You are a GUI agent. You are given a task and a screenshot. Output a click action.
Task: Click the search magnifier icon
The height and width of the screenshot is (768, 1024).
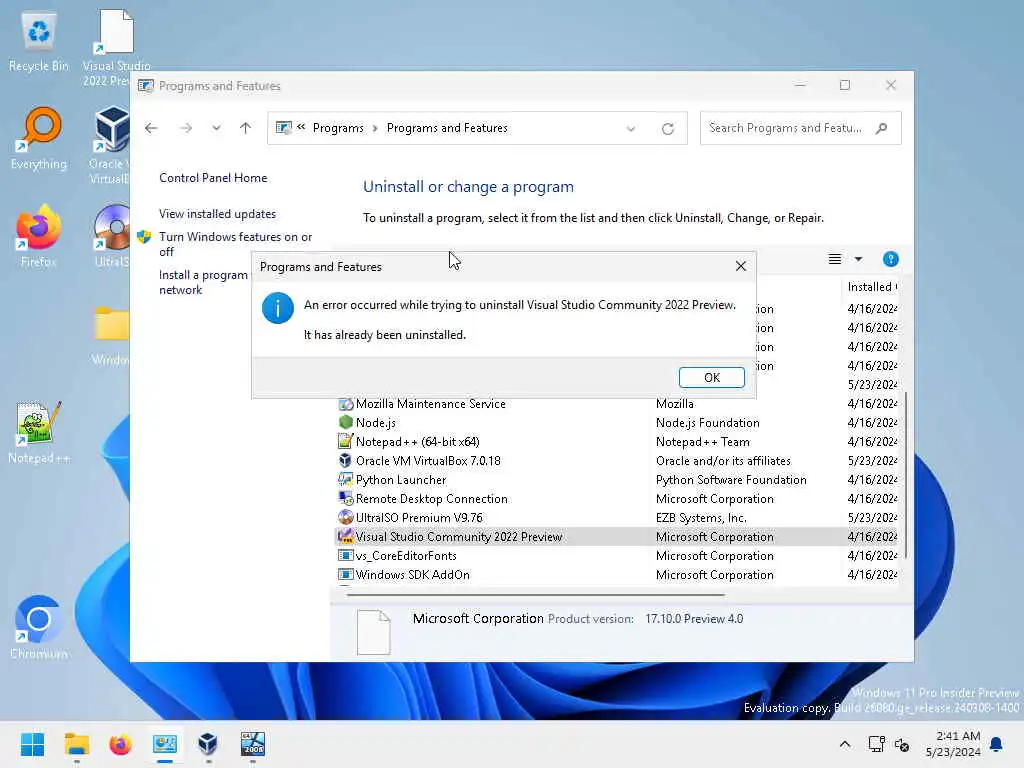click(882, 128)
